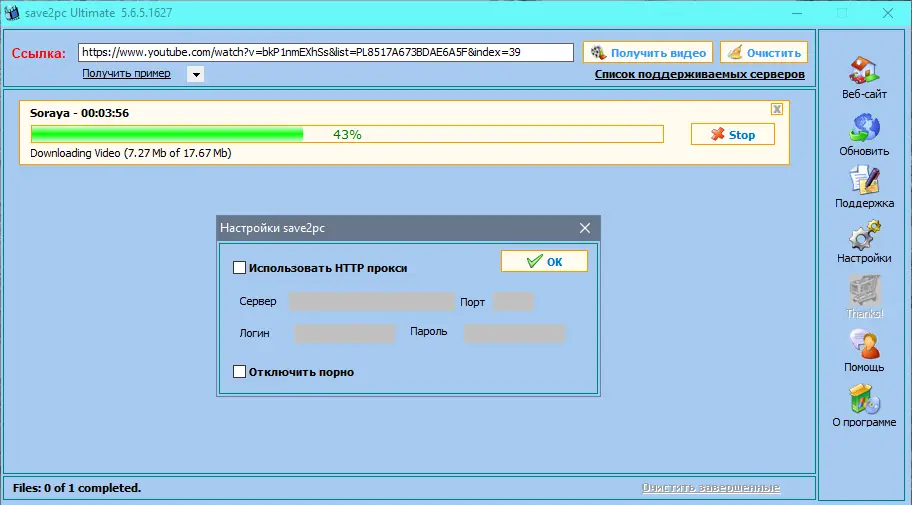
Task: Click the Получить видео button
Action: [648, 53]
